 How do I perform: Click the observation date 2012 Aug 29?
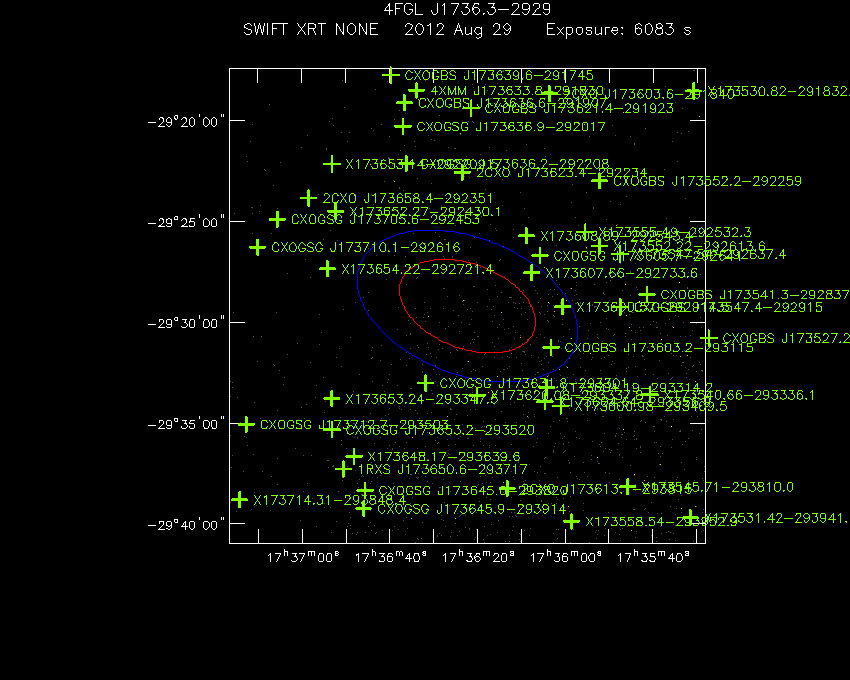(x=458, y=30)
